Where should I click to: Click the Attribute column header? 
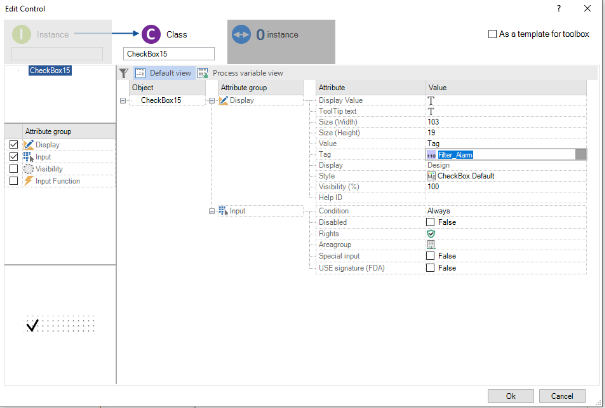pos(370,87)
